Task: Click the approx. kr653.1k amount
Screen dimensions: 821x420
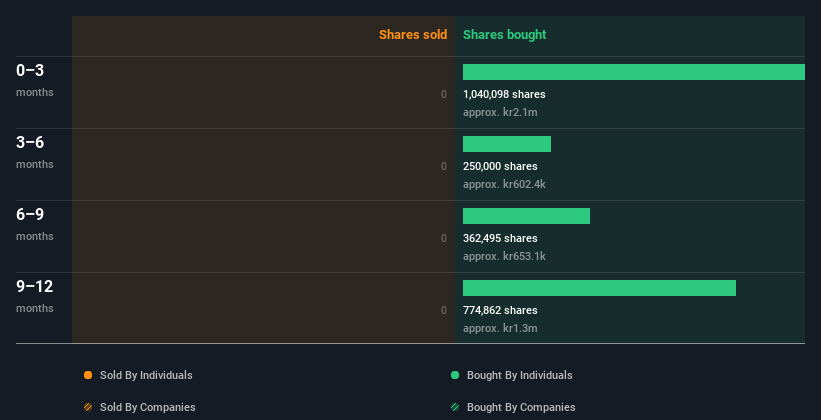Action: click(x=504, y=257)
